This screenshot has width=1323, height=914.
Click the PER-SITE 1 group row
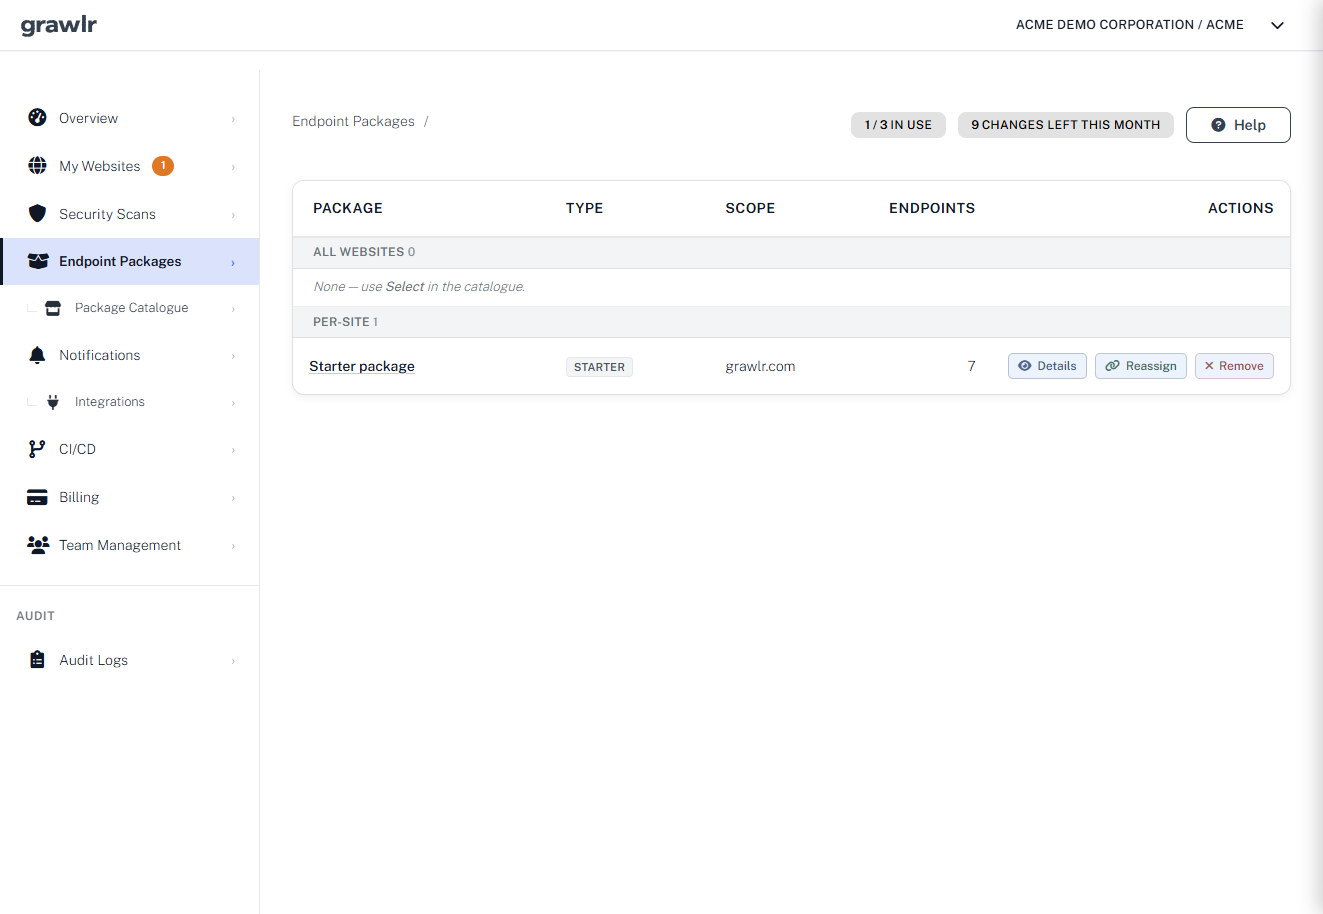(791, 322)
